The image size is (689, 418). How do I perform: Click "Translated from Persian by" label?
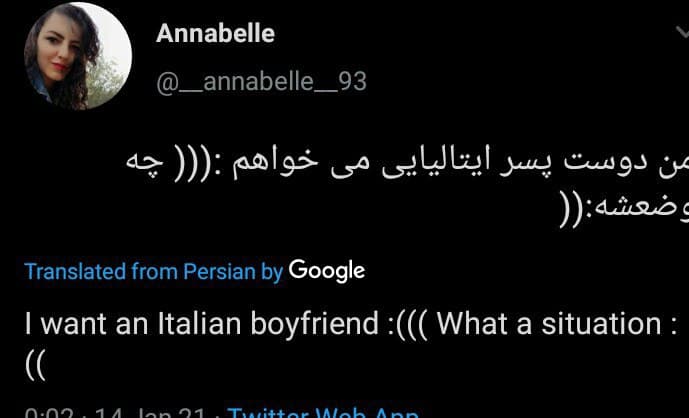(x=154, y=271)
